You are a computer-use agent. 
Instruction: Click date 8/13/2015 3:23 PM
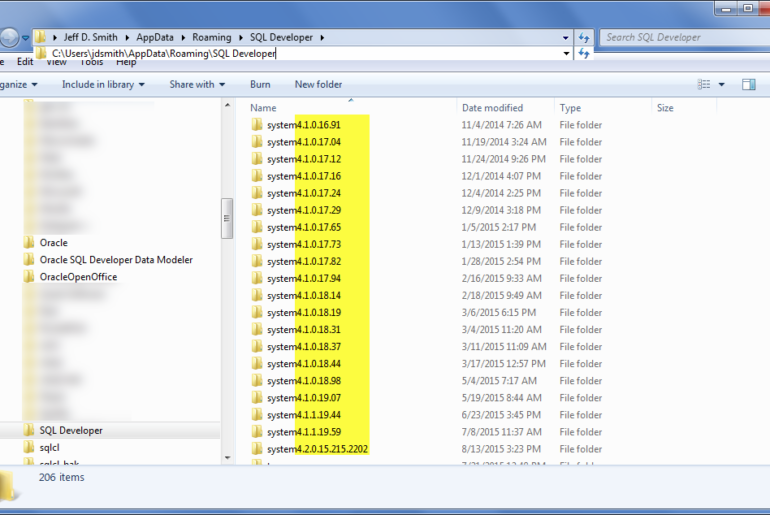point(501,449)
